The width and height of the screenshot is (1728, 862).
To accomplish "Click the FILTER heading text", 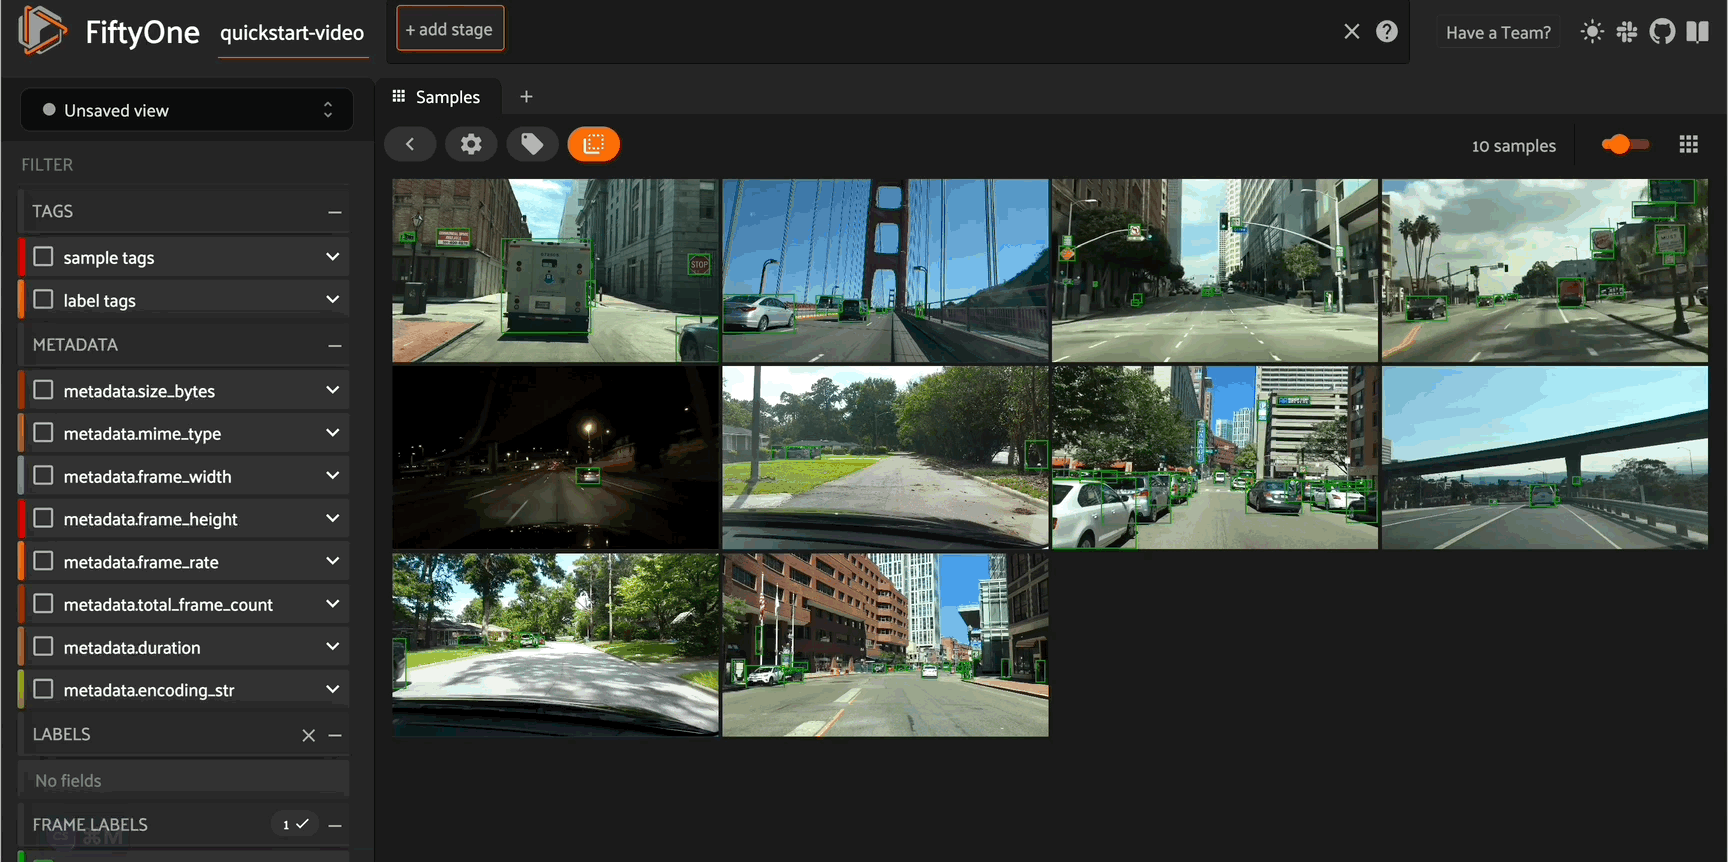I will coord(47,165).
